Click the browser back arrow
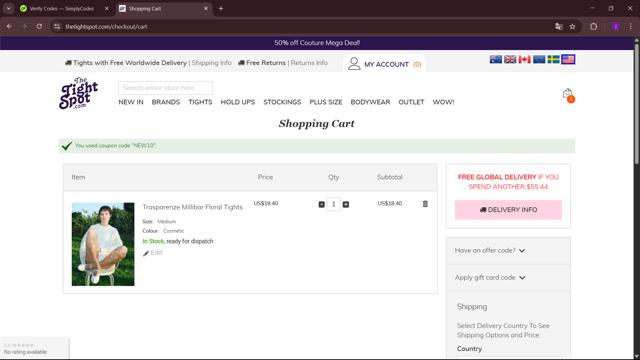This screenshot has width=640, height=360. coord(9,27)
